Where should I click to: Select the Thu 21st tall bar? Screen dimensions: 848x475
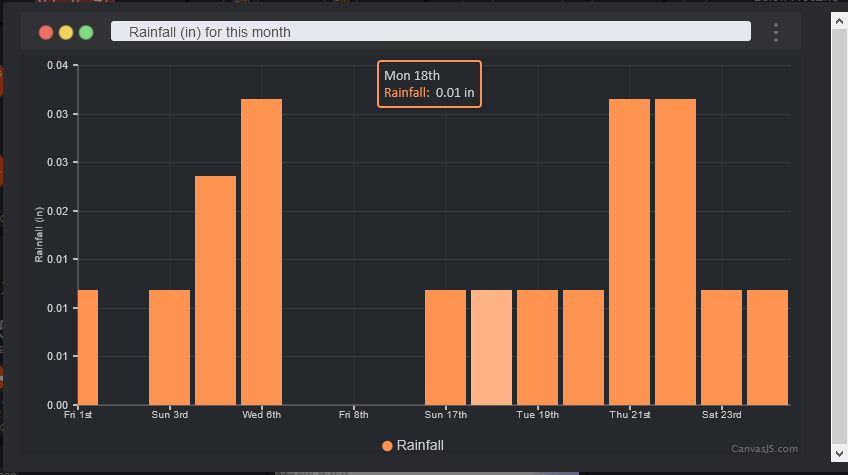coord(630,252)
